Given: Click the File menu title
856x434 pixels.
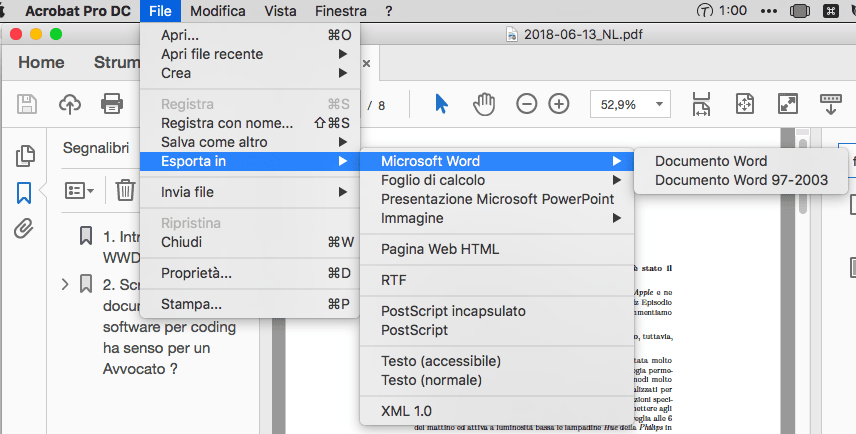Looking at the screenshot, I should (x=160, y=11).
